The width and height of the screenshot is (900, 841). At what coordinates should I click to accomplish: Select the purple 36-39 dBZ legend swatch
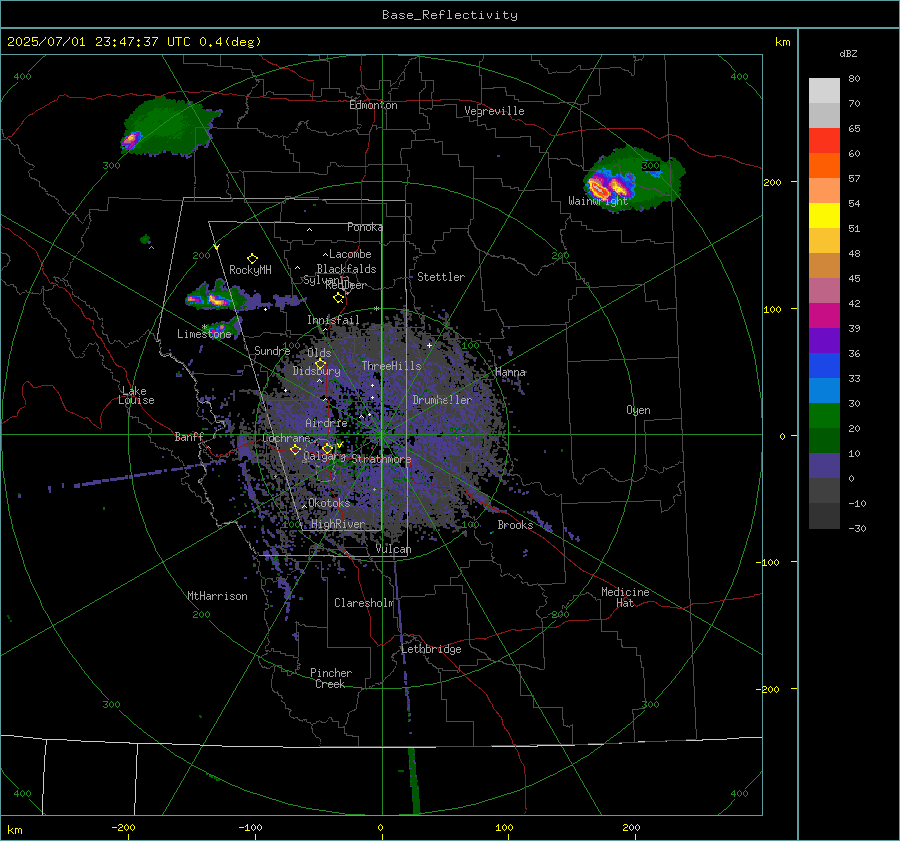[824, 340]
